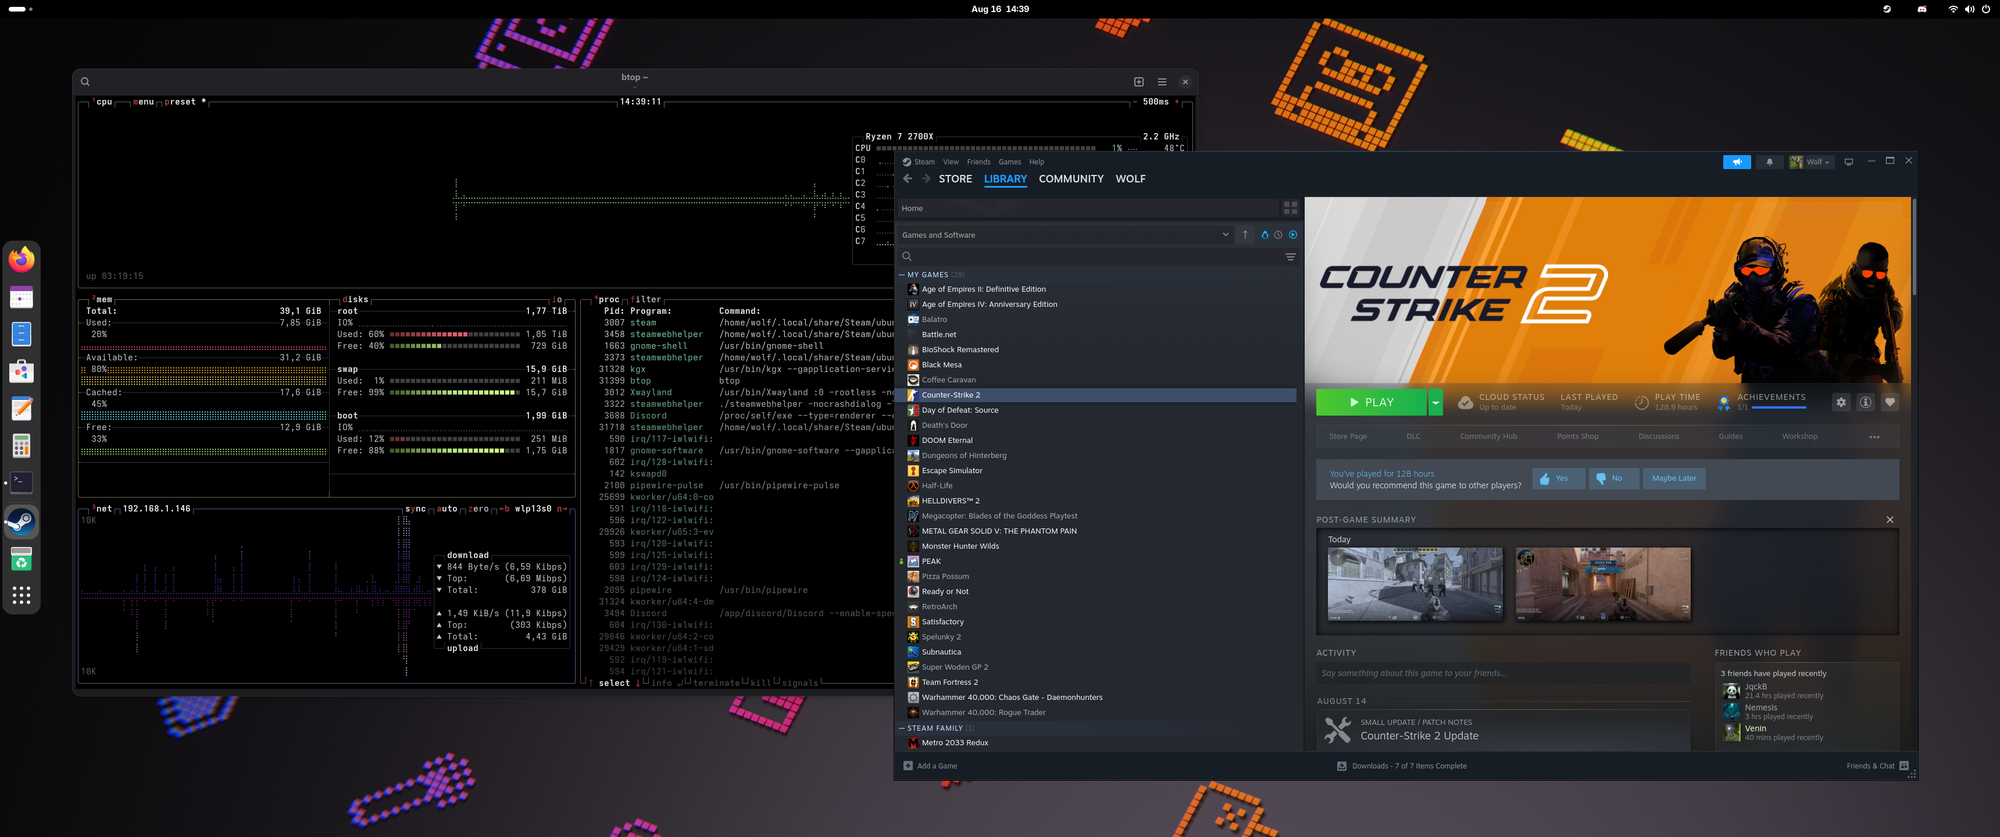Open the three-dot more links menu
Screen dimensions: 2000x837
(x=1874, y=437)
